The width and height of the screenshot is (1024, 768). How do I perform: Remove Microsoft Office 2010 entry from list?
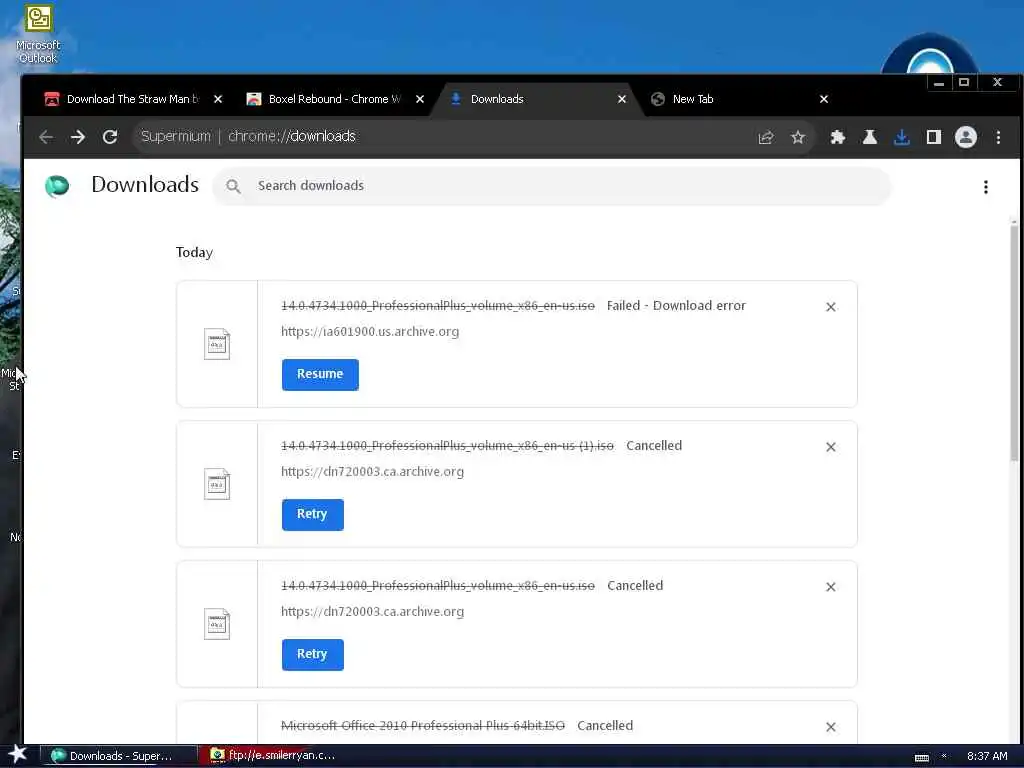tap(831, 727)
